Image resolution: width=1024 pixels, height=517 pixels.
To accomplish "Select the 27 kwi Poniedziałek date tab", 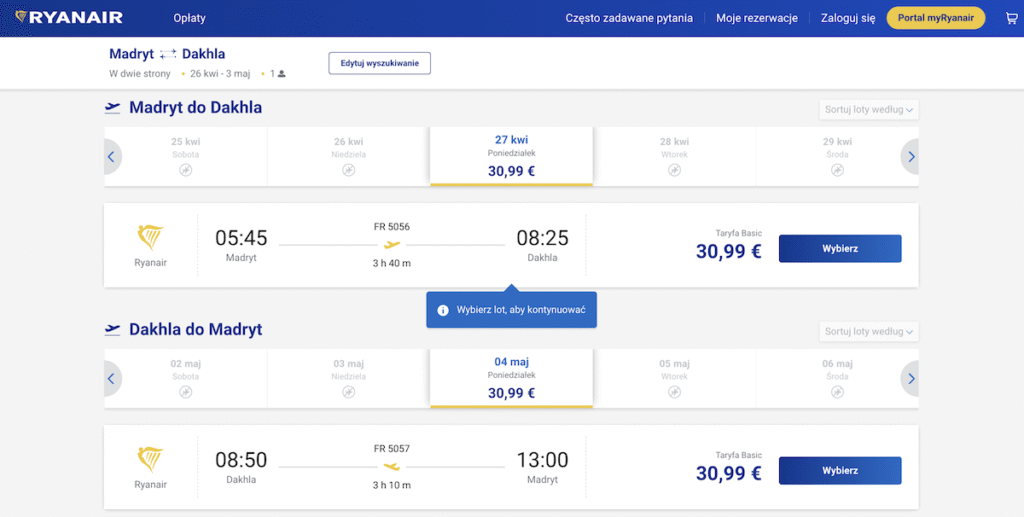I will [511, 156].
